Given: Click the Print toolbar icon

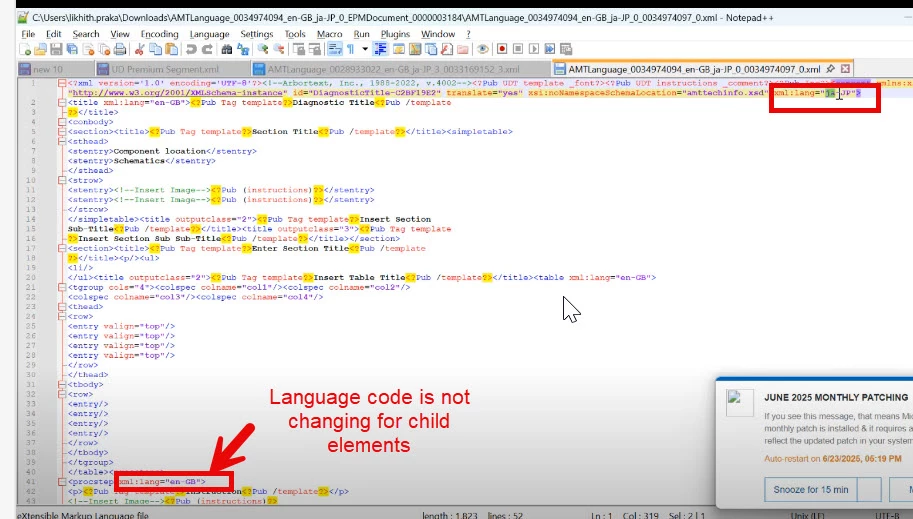Looking at the screenshot, I should pyautogui.click(x=119, y=49).
